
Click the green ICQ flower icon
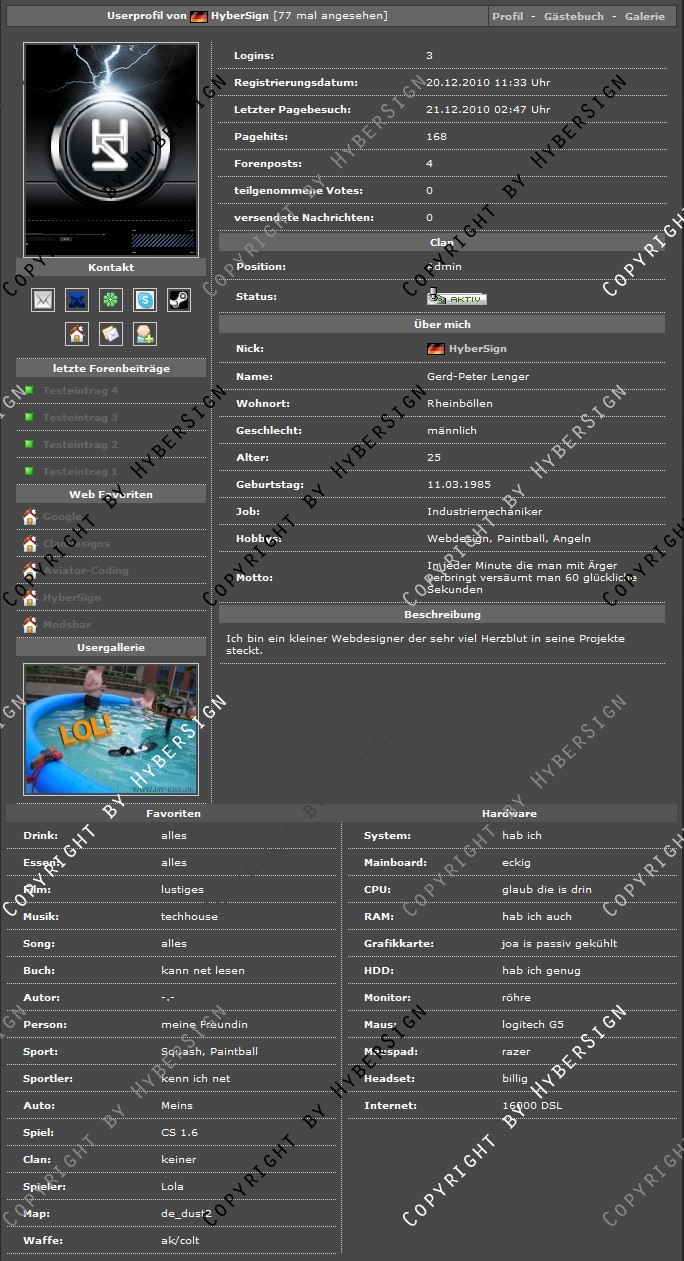point(111,300)
